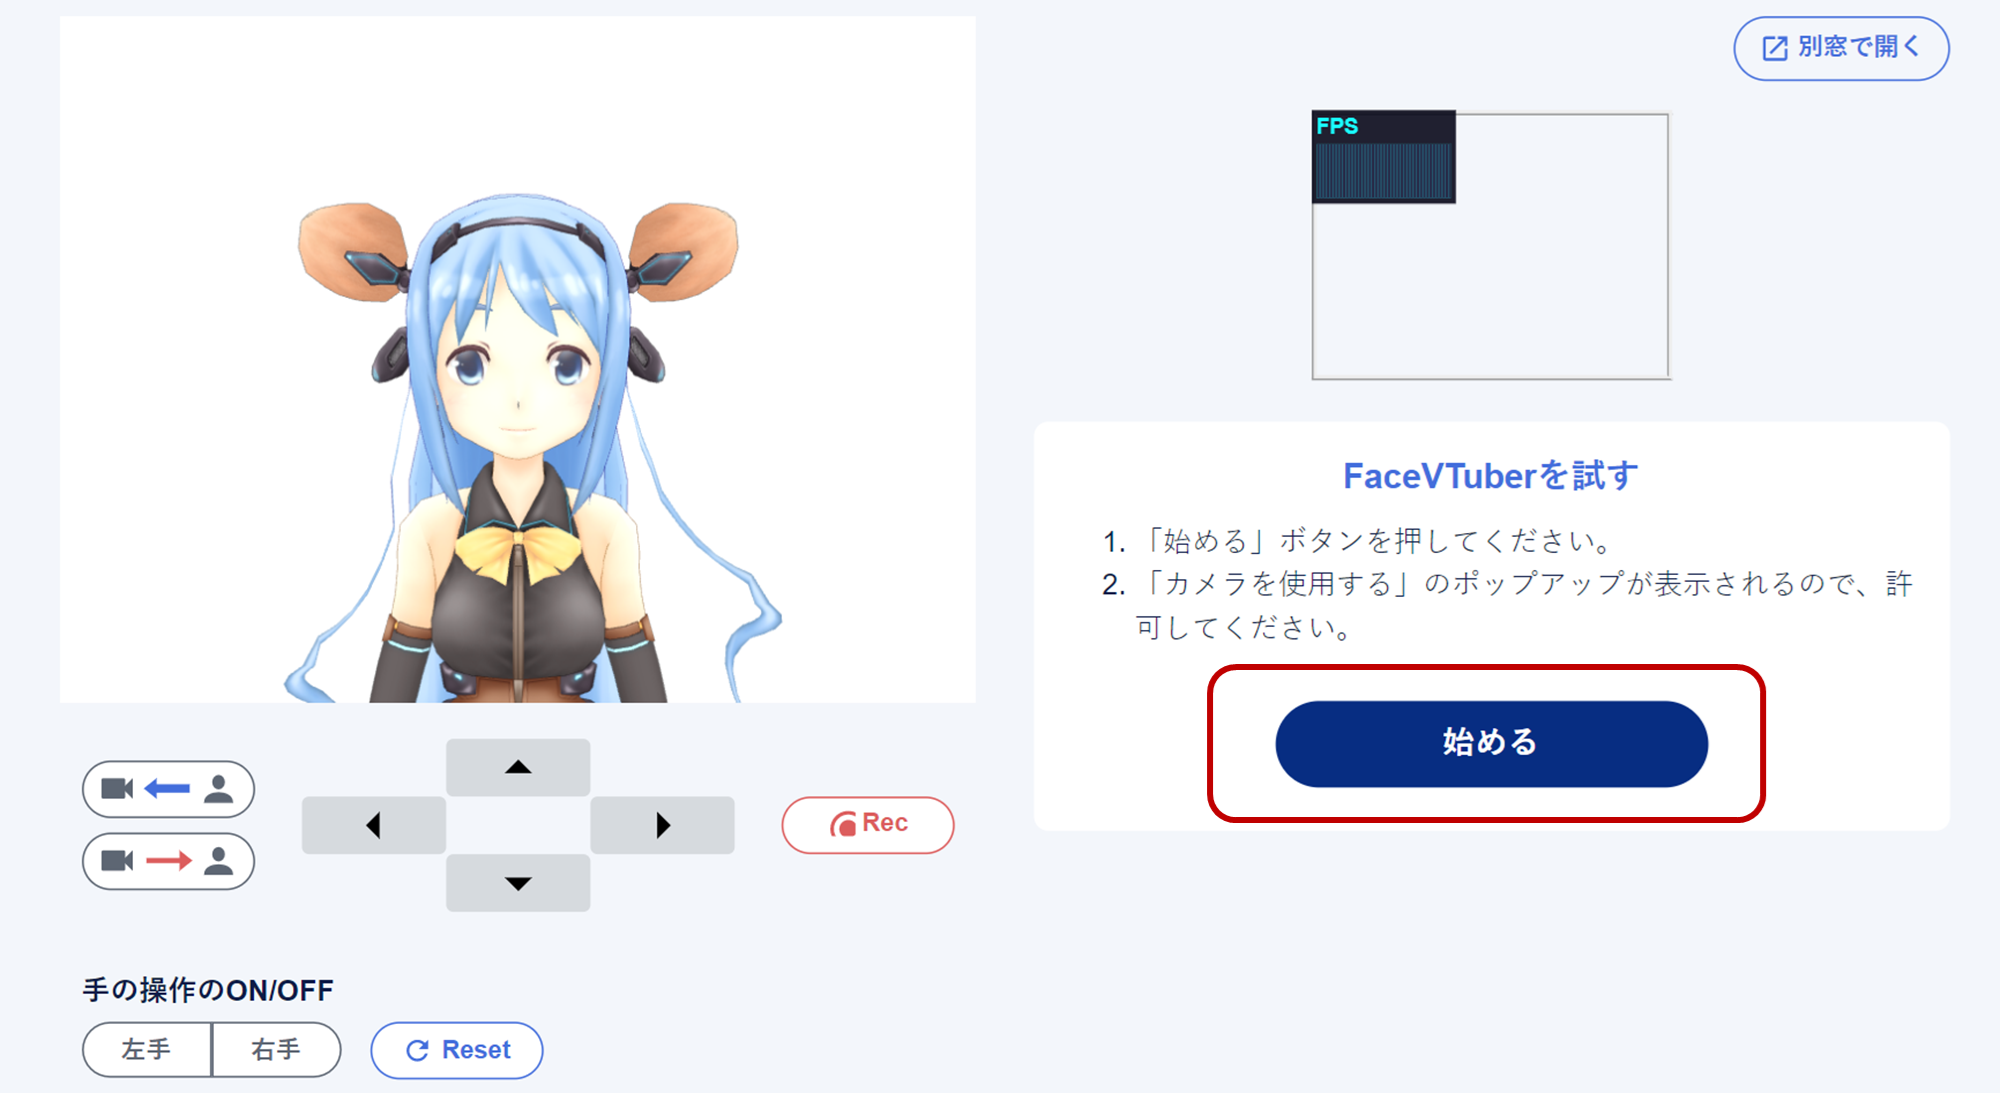Click the left arrow camera control
The height and width of the screenshot is (1093, 2000).
point(374,825)
